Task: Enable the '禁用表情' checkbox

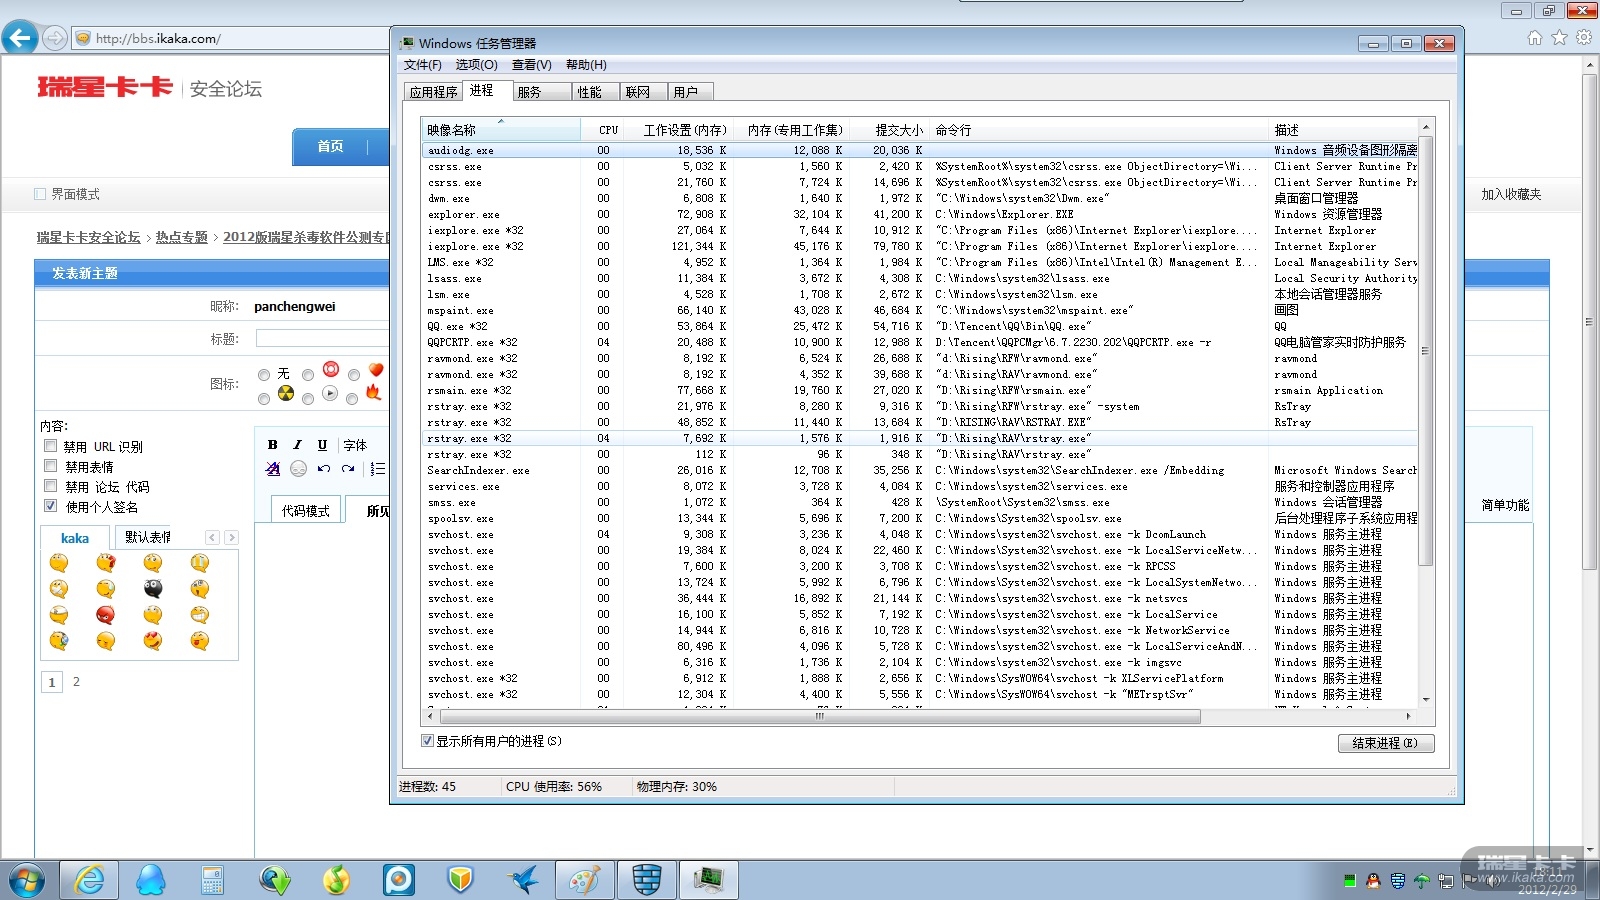Action: click(51, 466)
